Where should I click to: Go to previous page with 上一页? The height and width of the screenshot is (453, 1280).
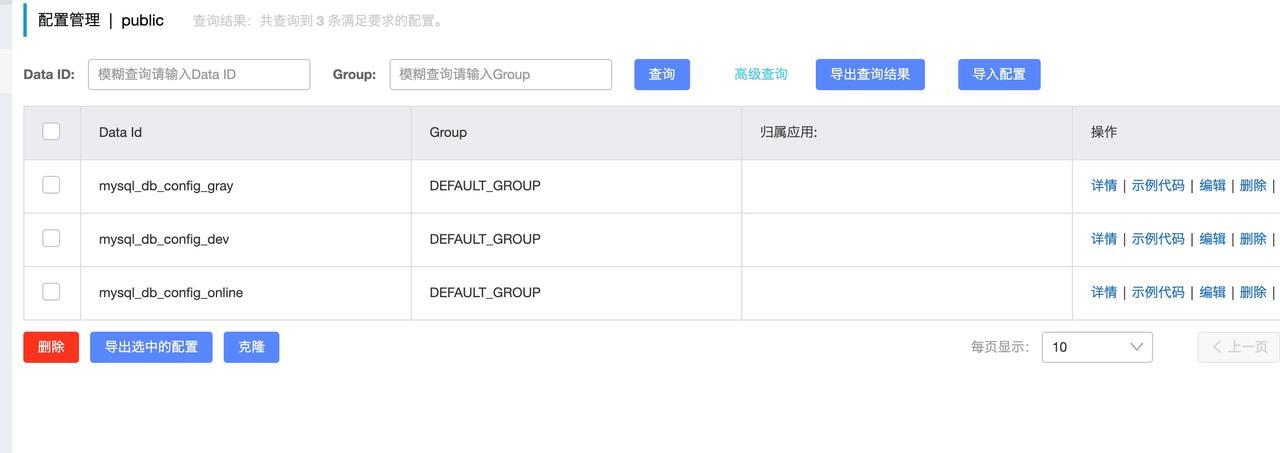[1240, 347]
